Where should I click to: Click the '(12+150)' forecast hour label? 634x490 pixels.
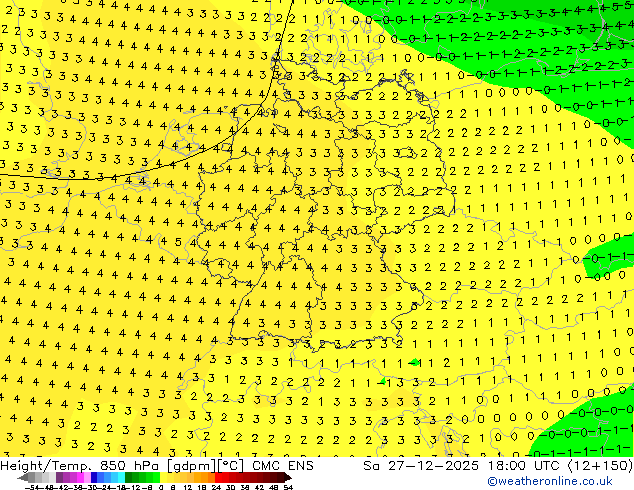601,466
